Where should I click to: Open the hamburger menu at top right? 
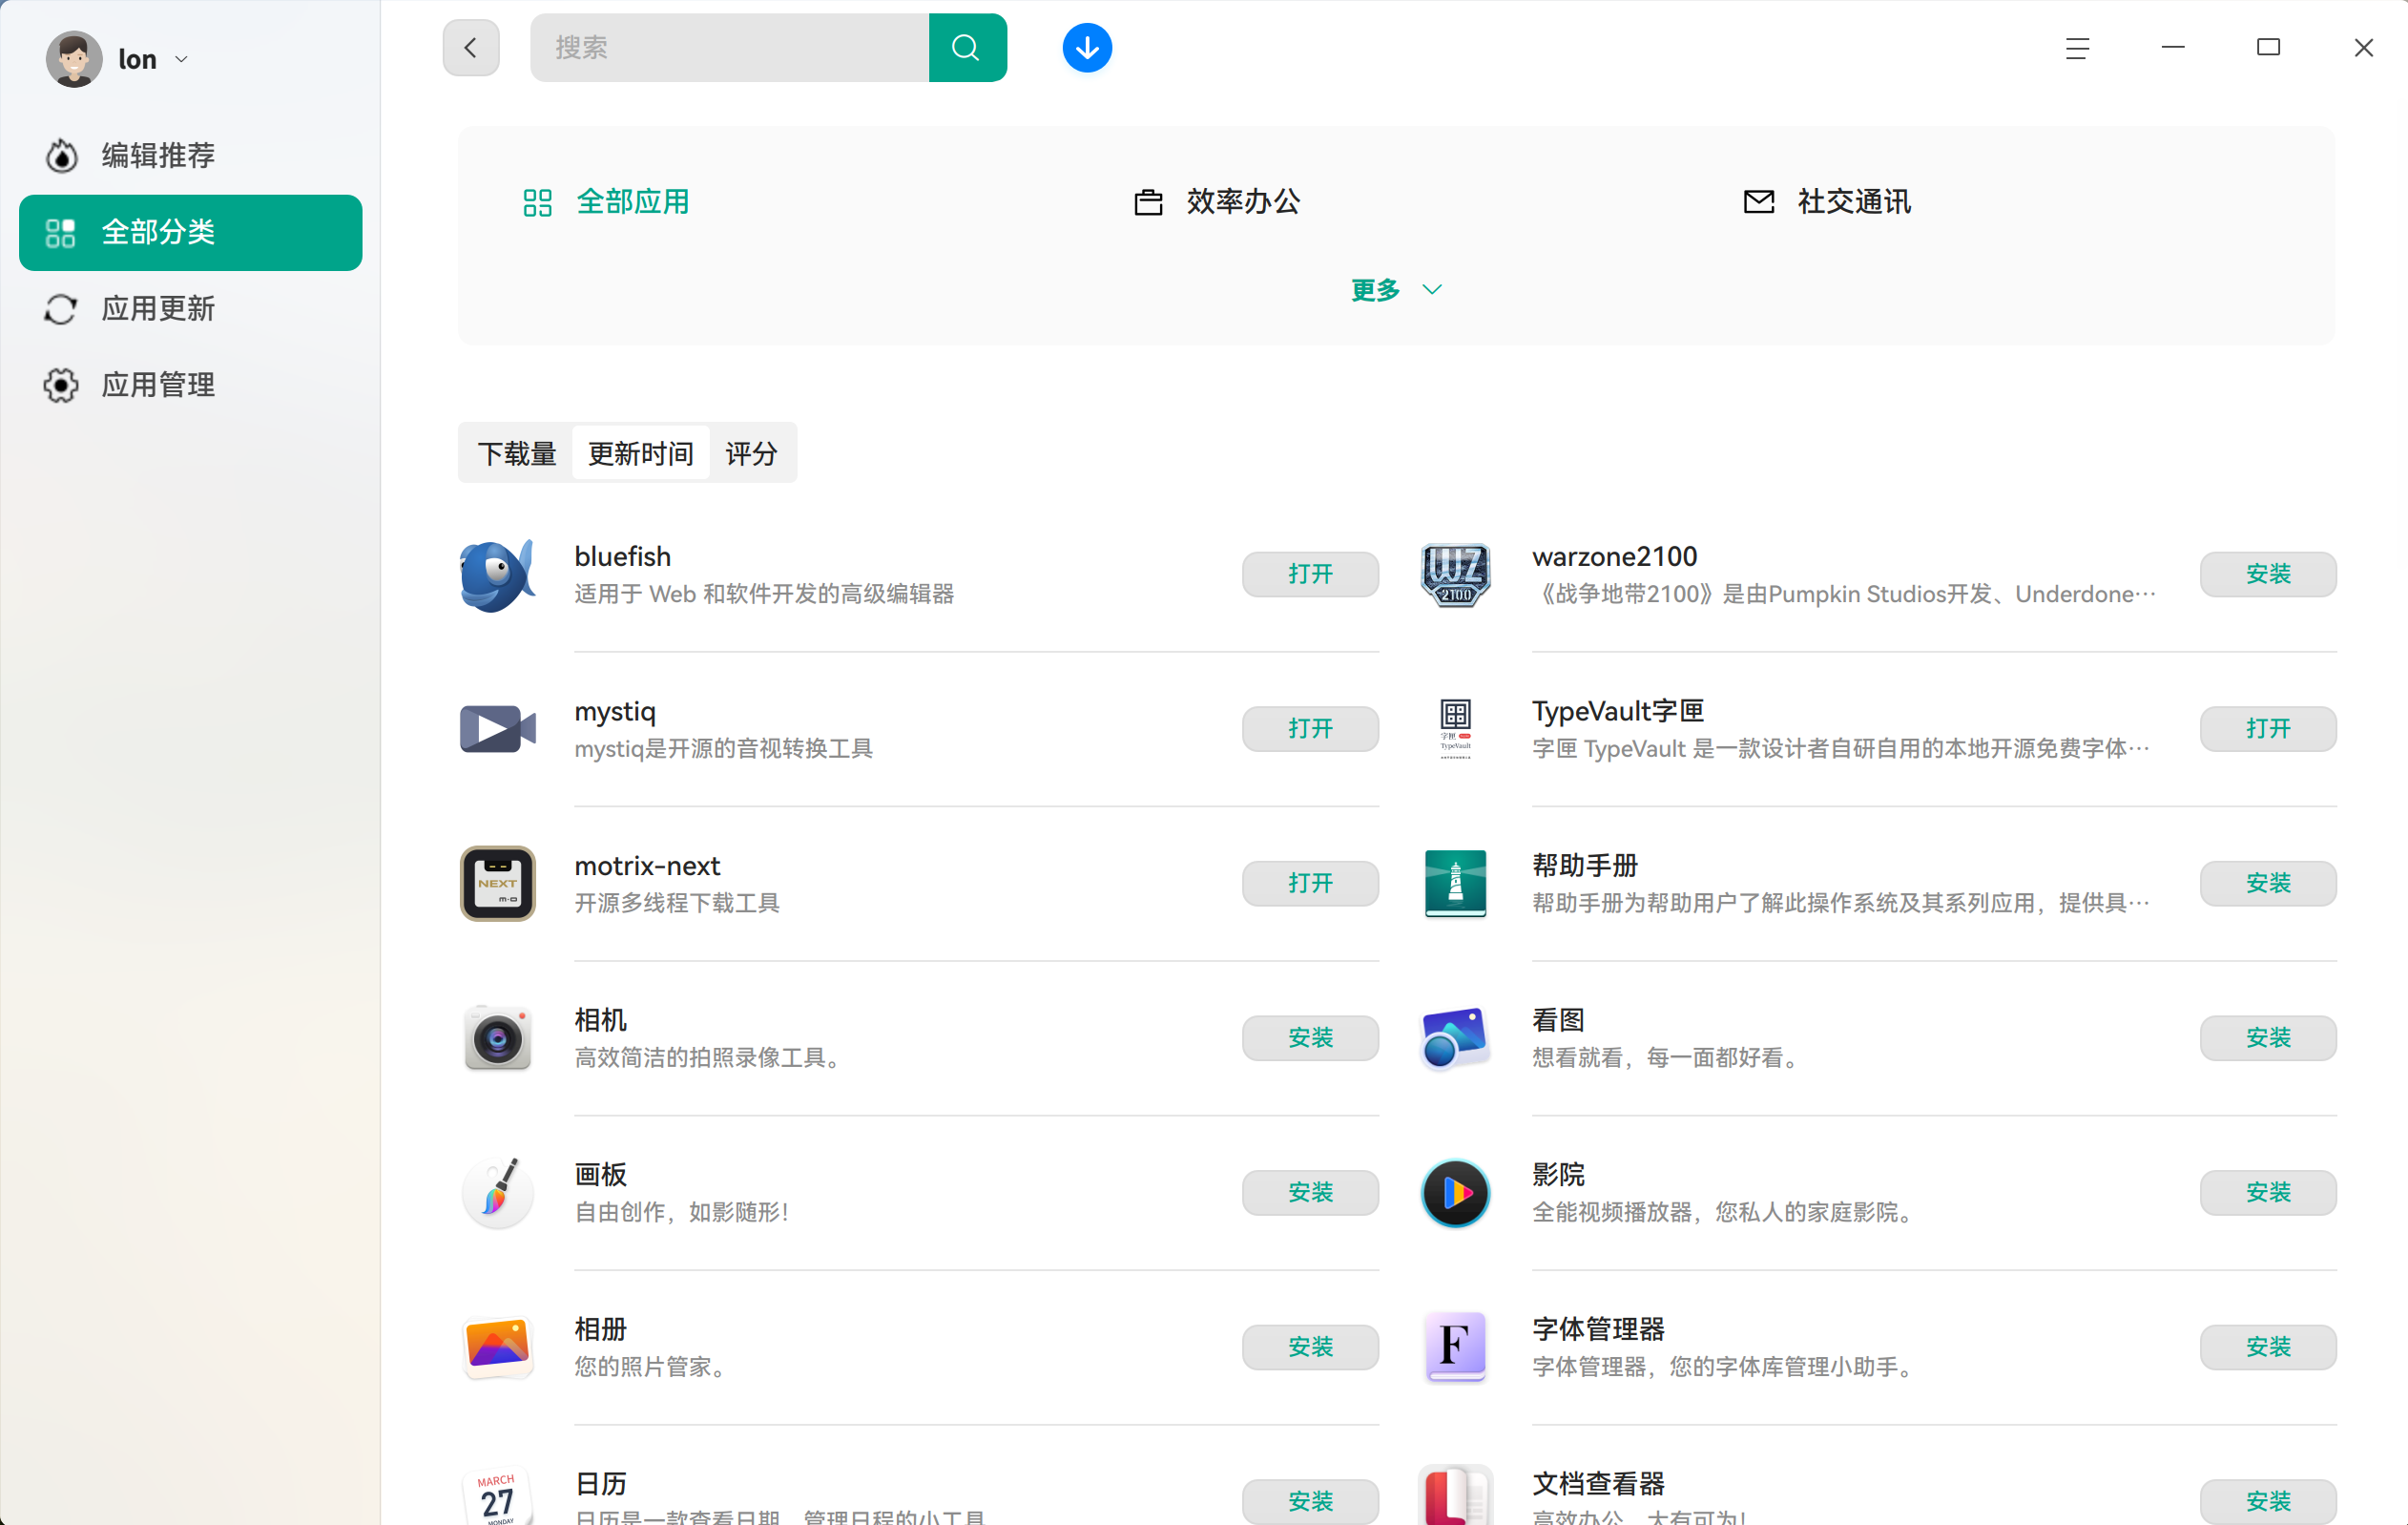pyautogui.click(x=2078, y=47)
